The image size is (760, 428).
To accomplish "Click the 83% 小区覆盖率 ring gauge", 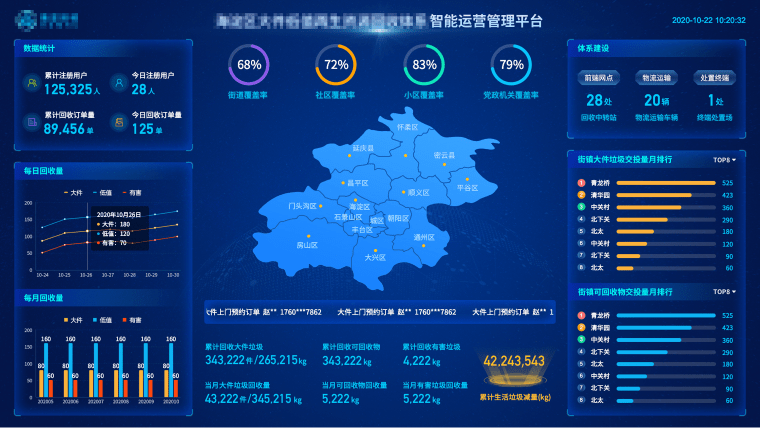I will pos(424,65).
